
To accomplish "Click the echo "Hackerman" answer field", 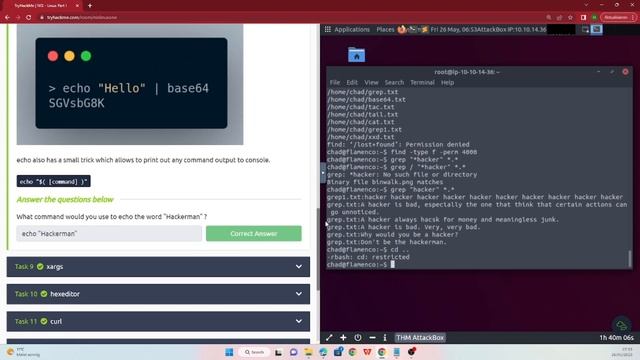I will point(109,233).
